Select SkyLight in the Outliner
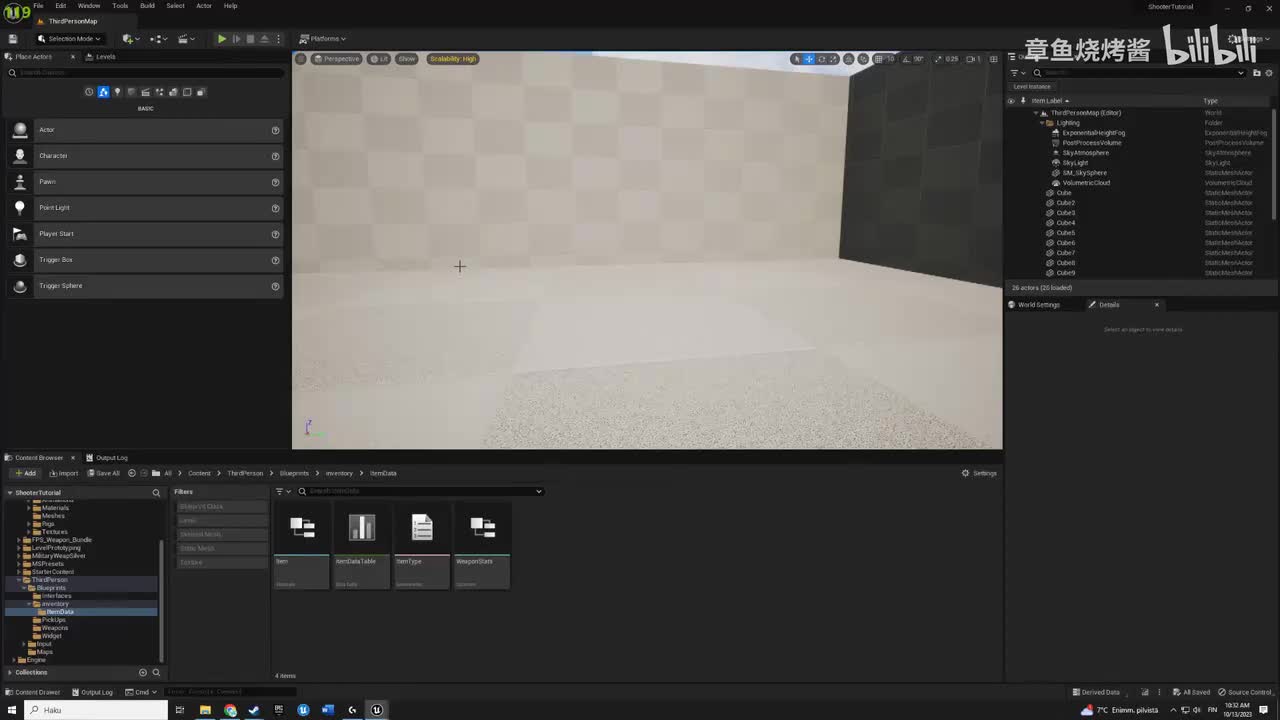 [x=1075, y=163]
